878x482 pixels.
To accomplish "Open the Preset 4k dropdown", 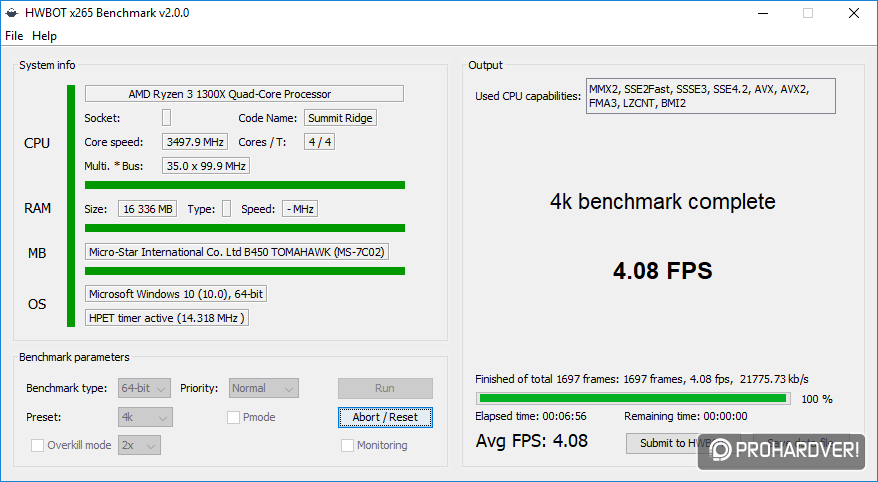I will point(145,418).
